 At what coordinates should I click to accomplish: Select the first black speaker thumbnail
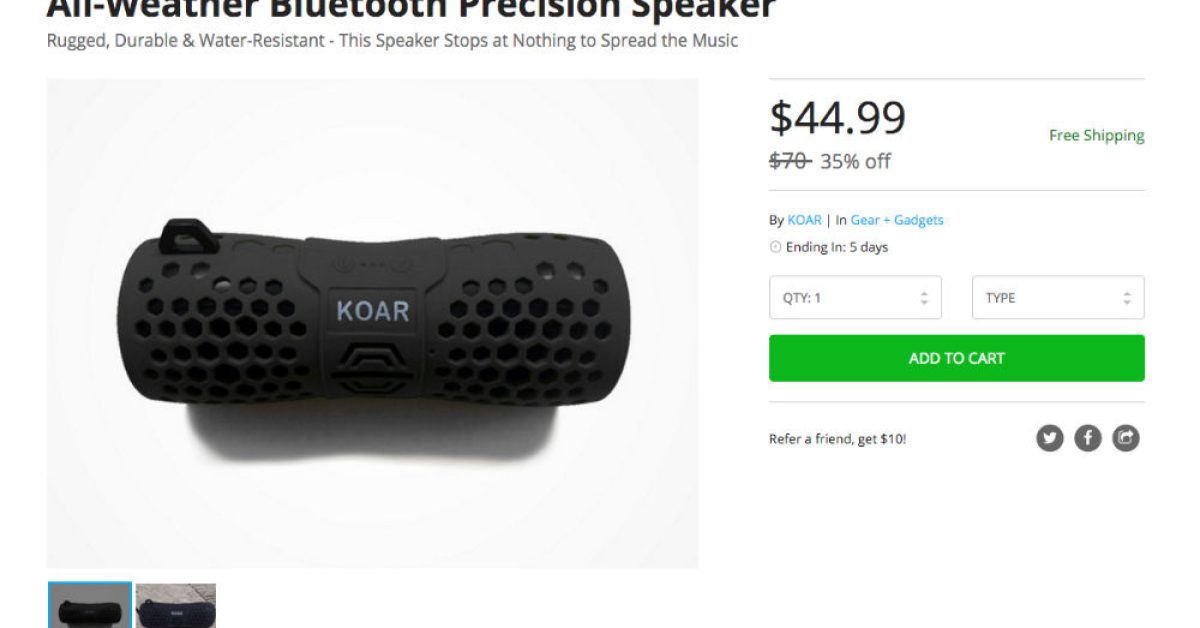90,606
